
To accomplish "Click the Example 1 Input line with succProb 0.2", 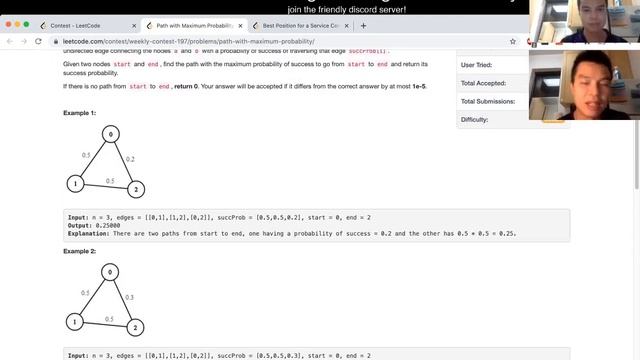I will [219, 218].
